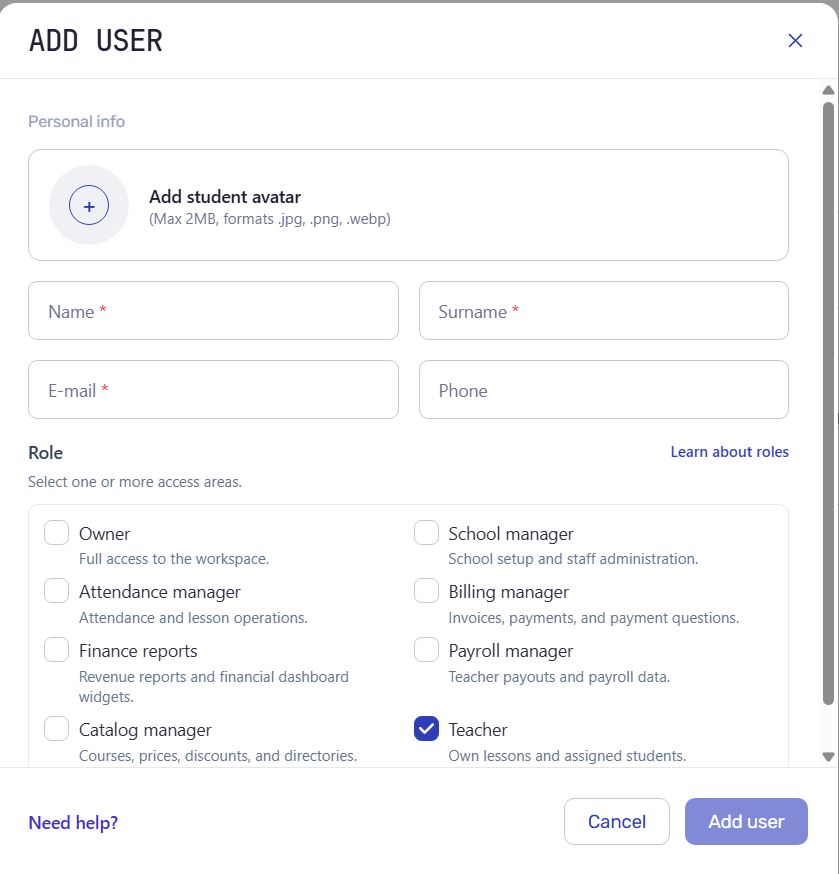Screen dimensions: 839x874
Task: Click the Phone input field
Action: [604, 390]
